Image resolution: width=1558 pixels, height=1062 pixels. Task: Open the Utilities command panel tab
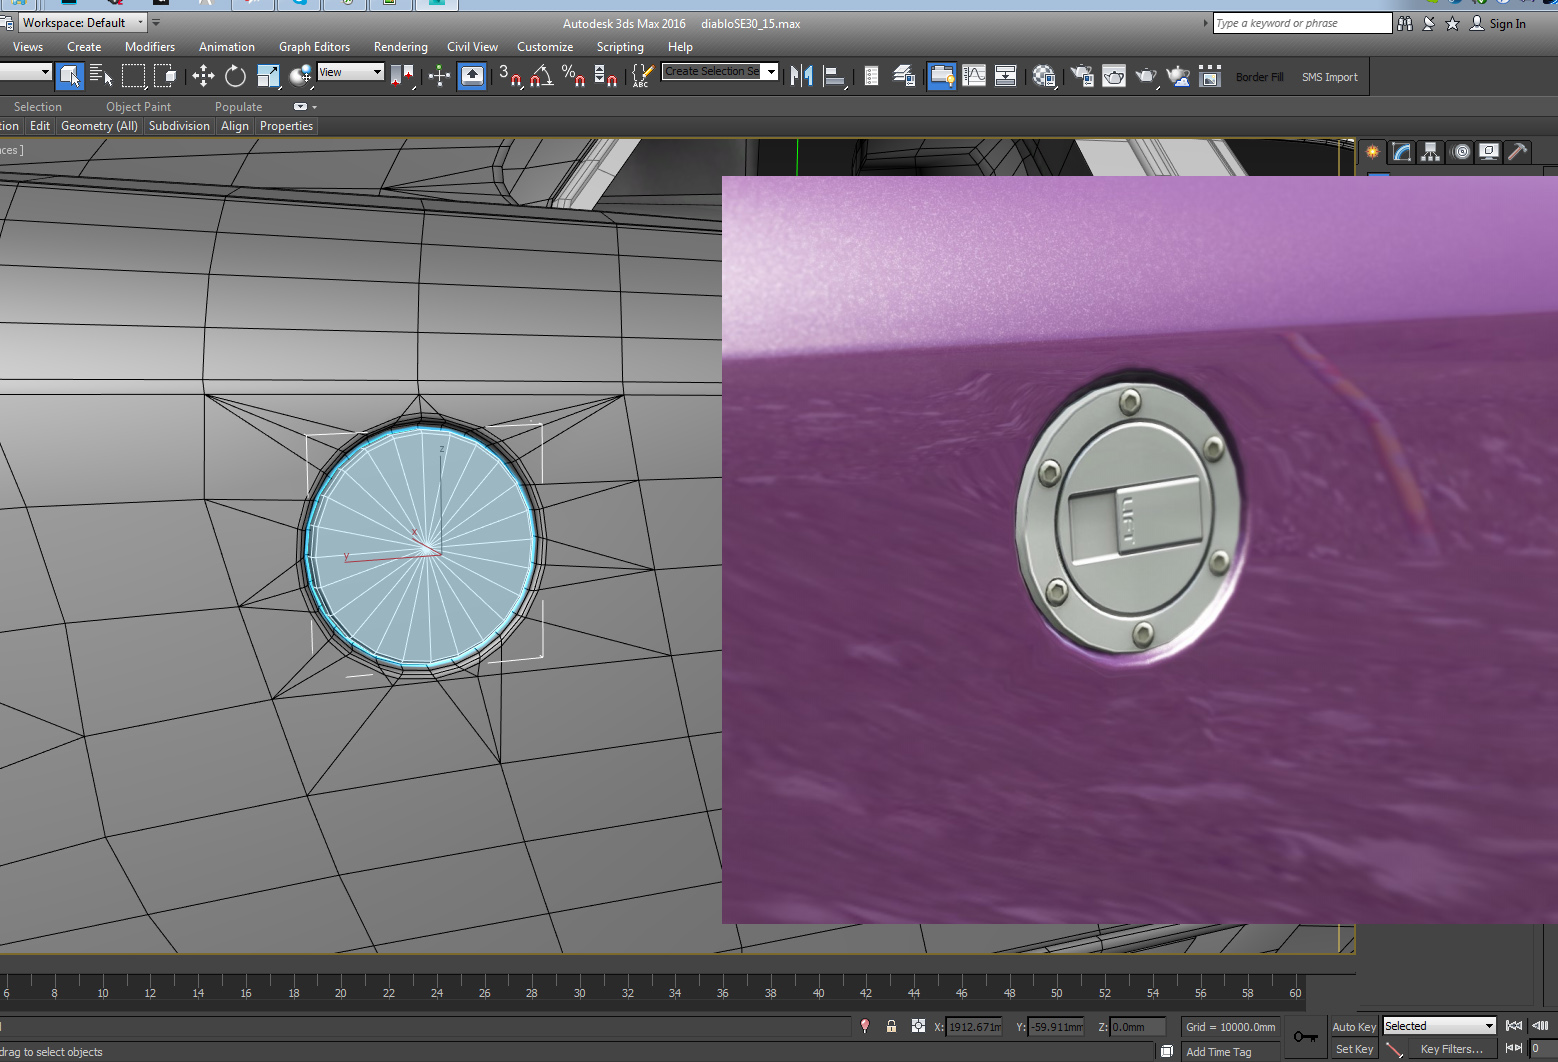coord(1518,152)
